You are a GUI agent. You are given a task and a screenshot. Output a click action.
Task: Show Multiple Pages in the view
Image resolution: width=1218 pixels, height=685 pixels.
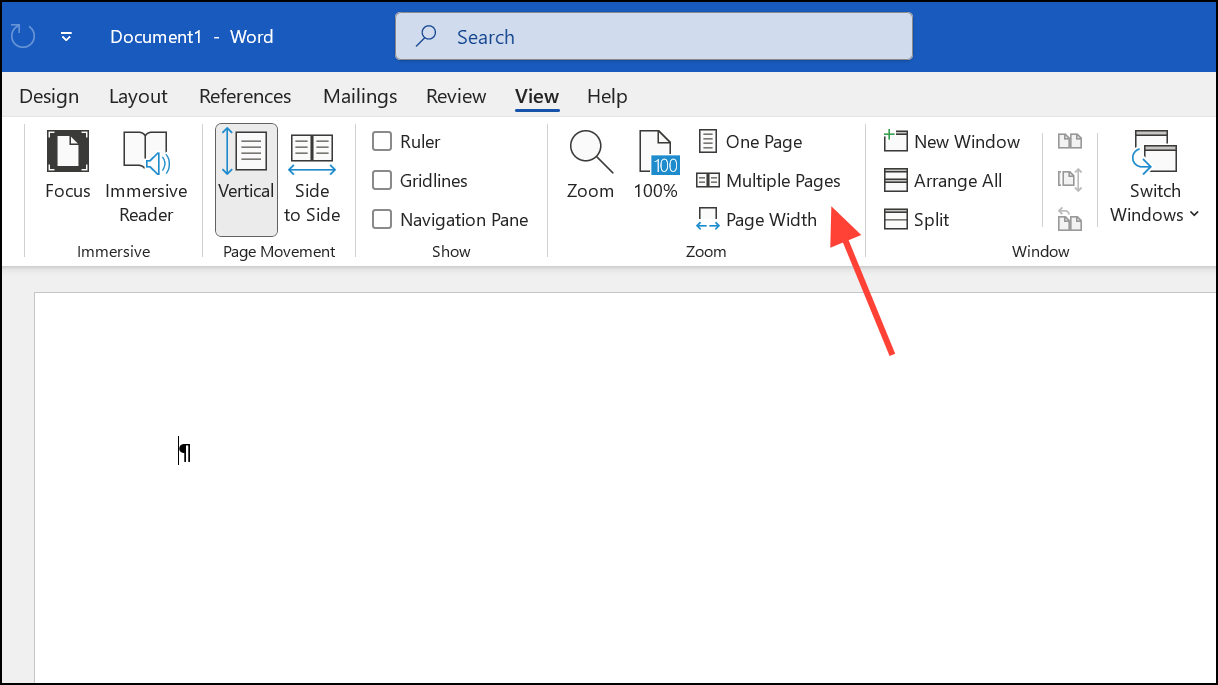(x=769, y=181)
